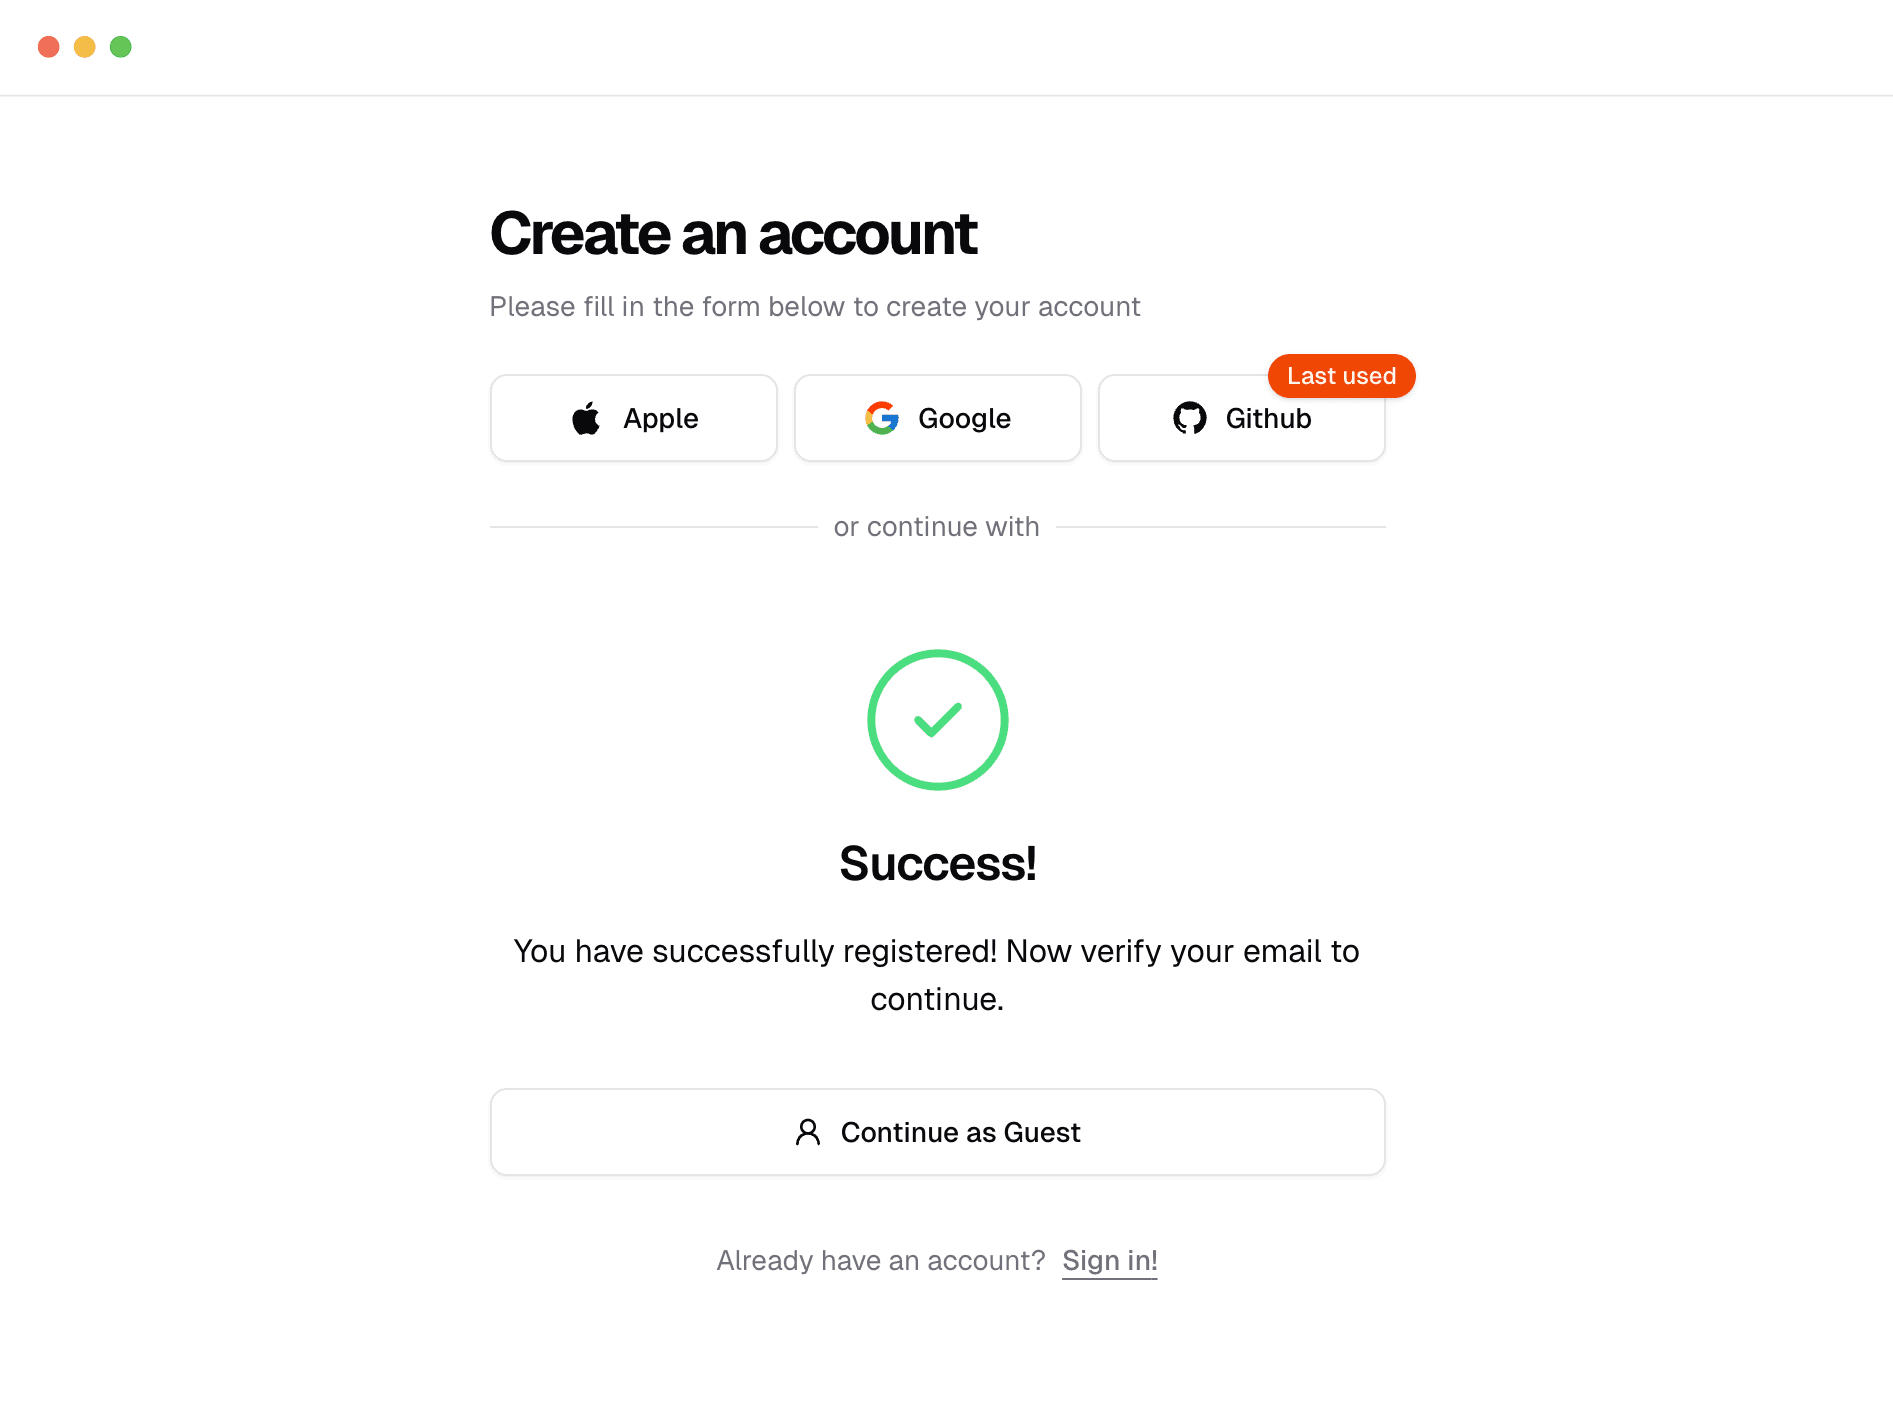The image size is (1893, 1413).
Task: Select the yellow traffic light control
Action: pyautogui.click(x=84, y=47)
